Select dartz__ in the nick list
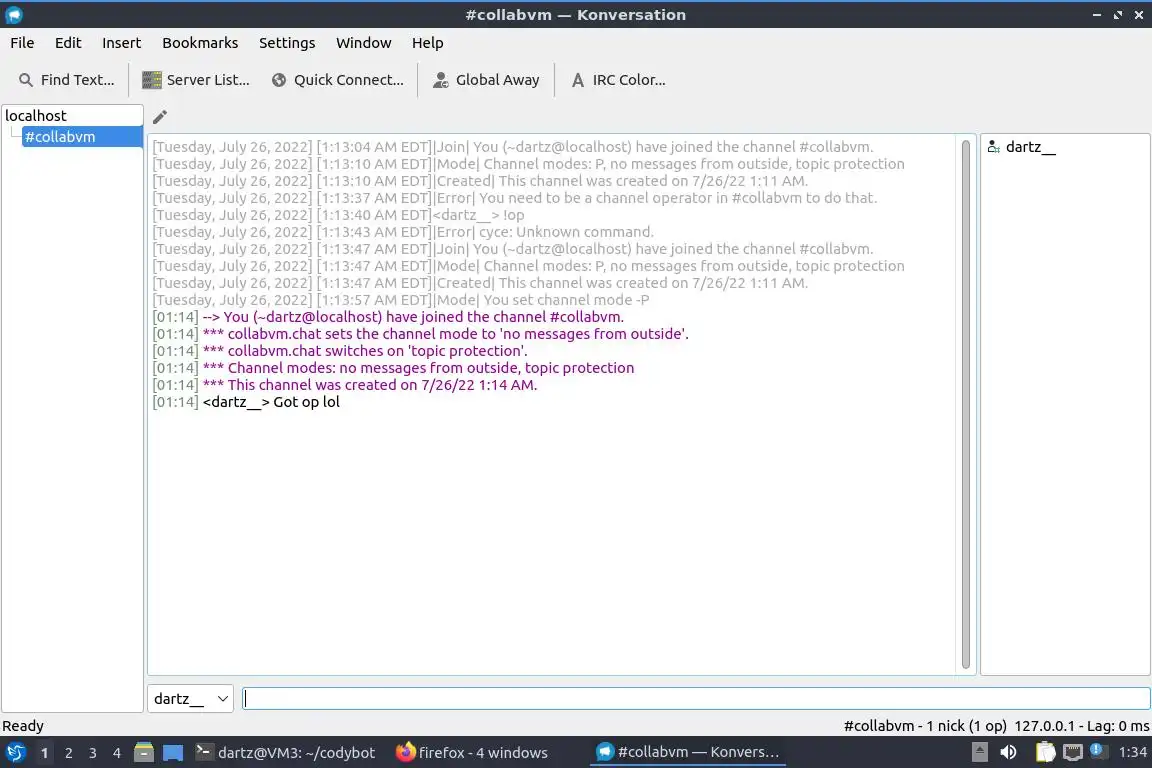 pos(1030,147)
